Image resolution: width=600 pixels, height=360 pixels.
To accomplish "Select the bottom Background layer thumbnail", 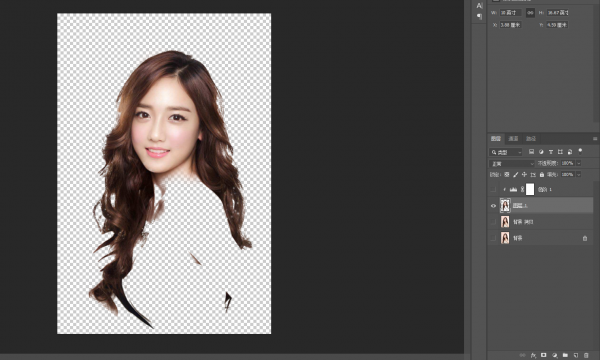I will coord(505,238).
